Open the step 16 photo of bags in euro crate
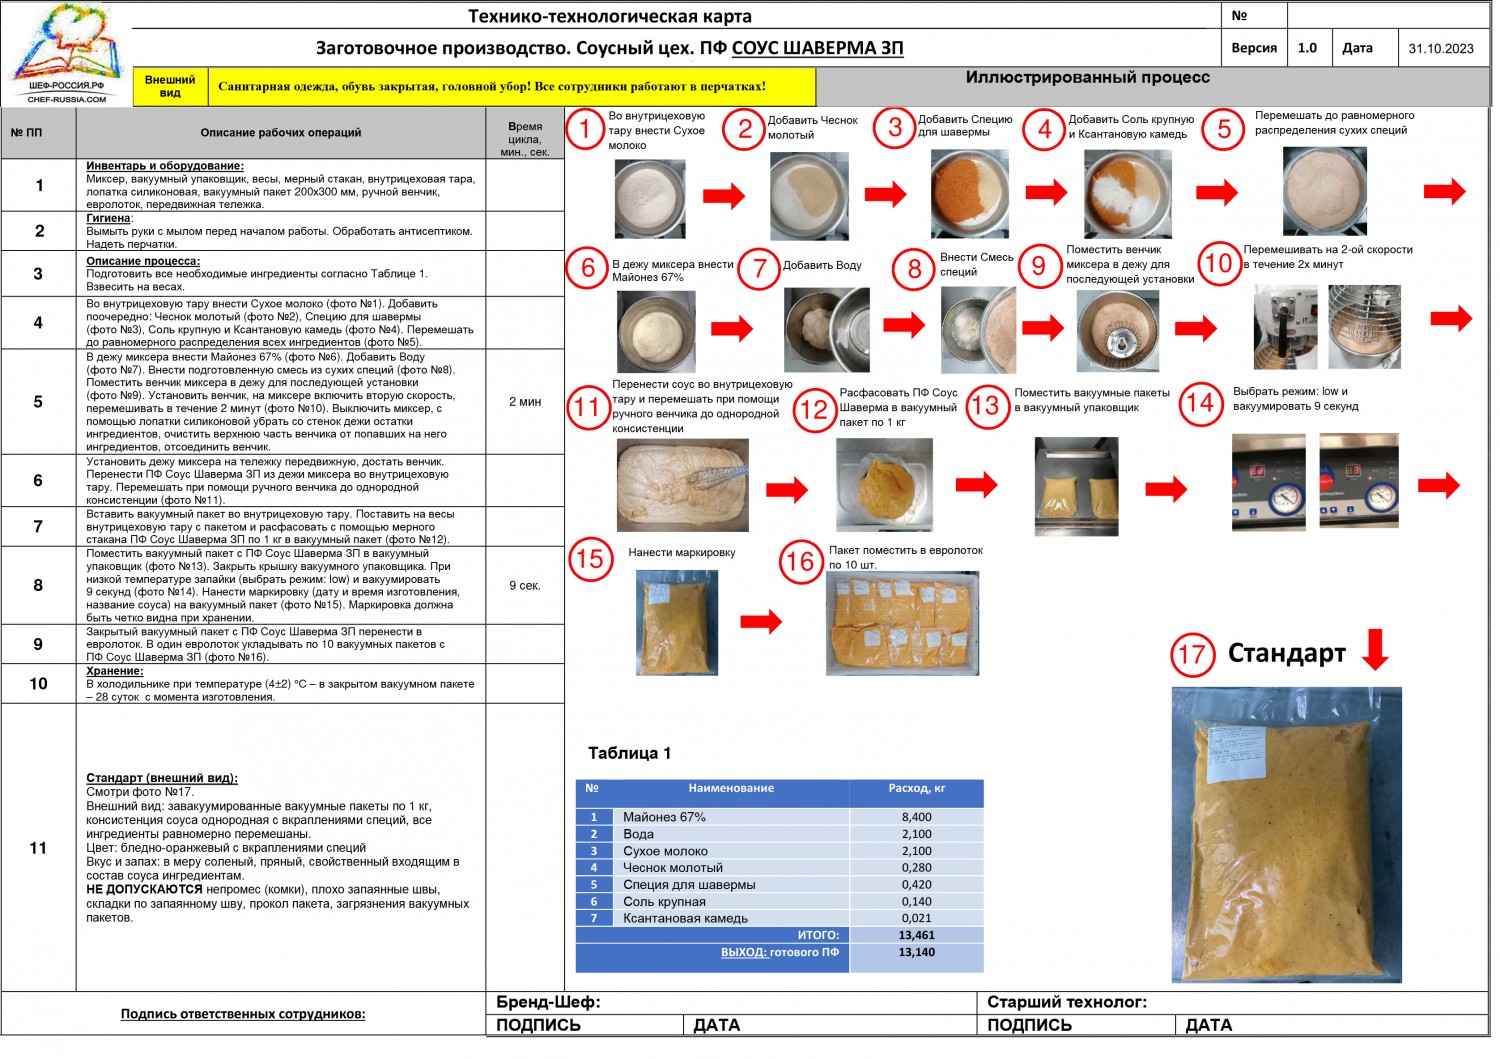1500x1059 pixels. pos(903,624)
